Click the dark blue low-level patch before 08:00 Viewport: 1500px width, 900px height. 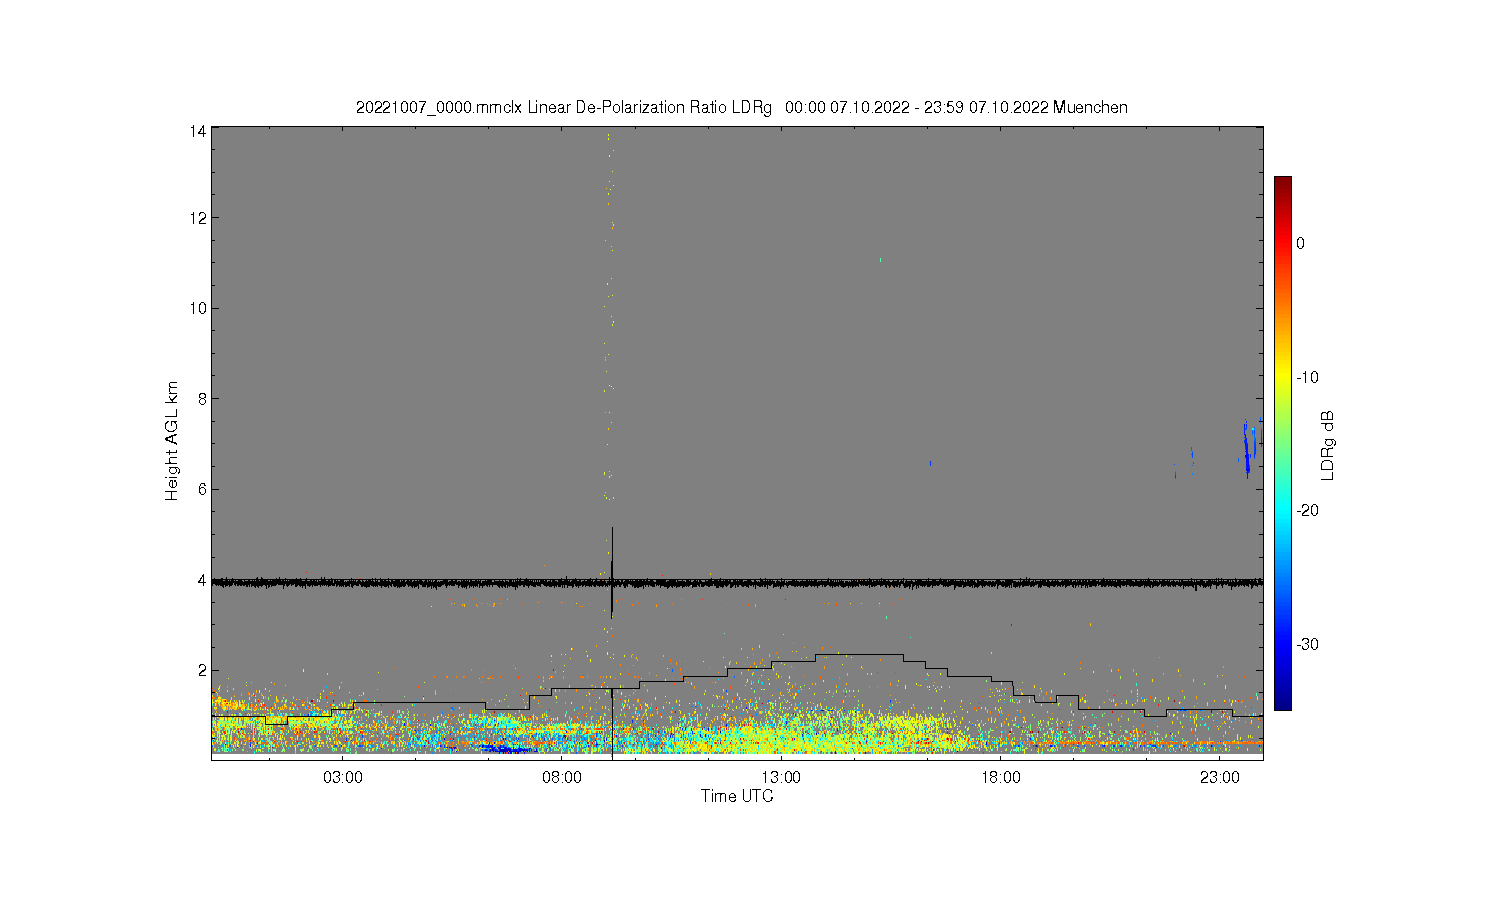click(507, 748)
